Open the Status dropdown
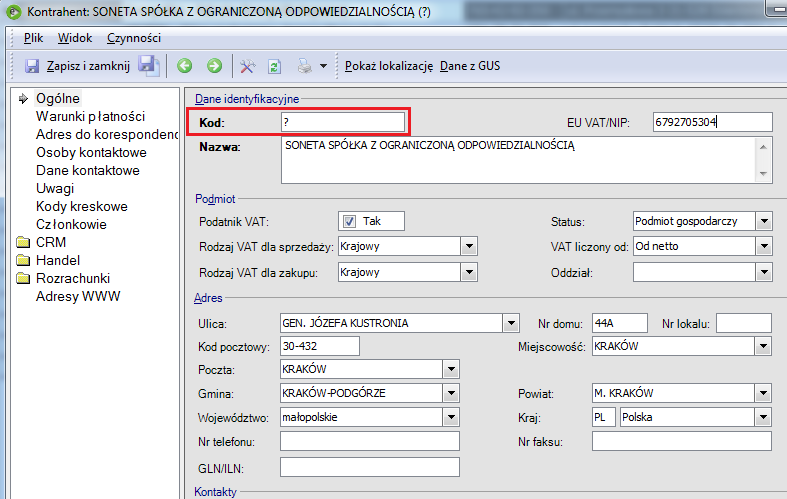This screenshot has width=787, height=499. tap(764, 221)
